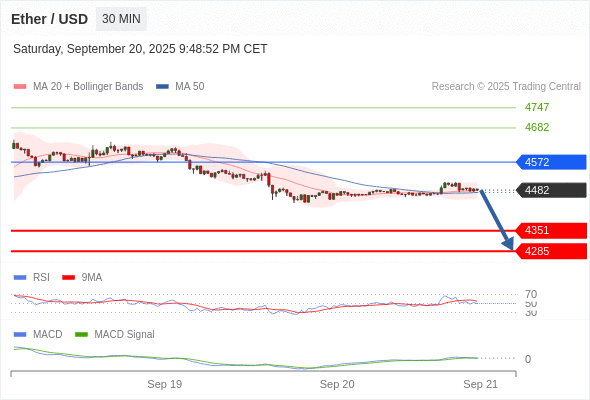Select the 4572 pivot price label
Image resolution: width=590 pixels, height=400 pixels.
tap(551, 162)
